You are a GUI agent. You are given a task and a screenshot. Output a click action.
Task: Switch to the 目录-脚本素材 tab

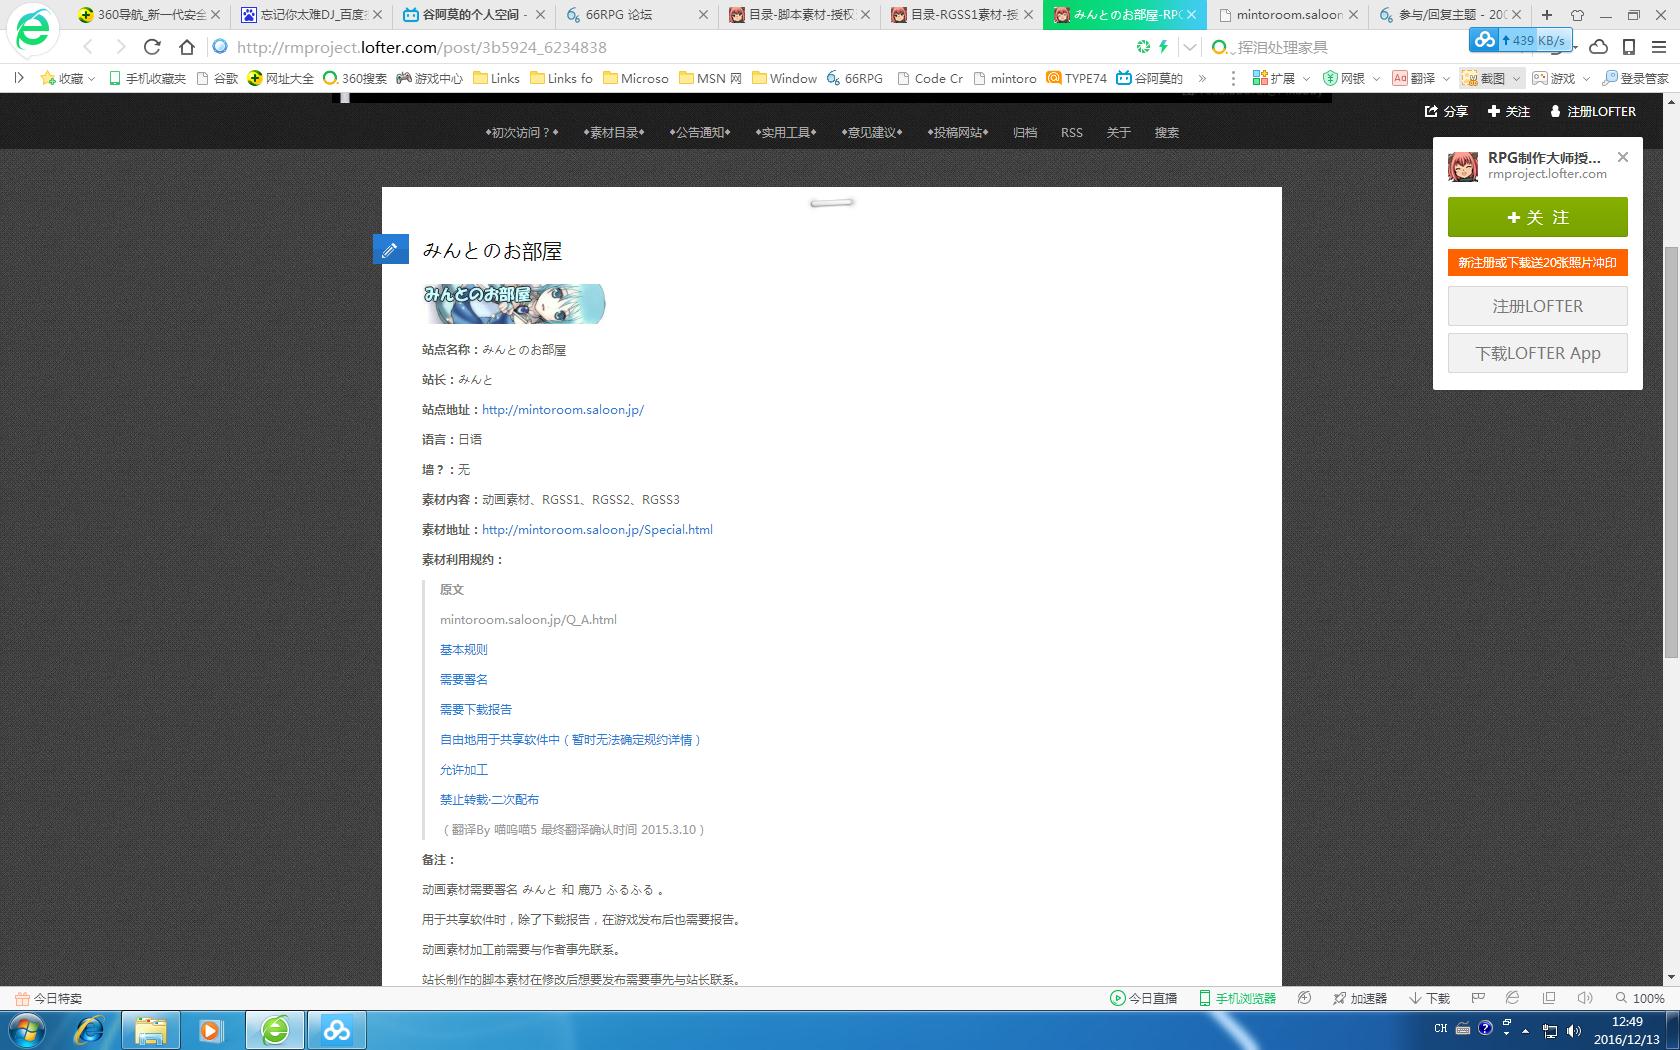click(x=798, y=15)
